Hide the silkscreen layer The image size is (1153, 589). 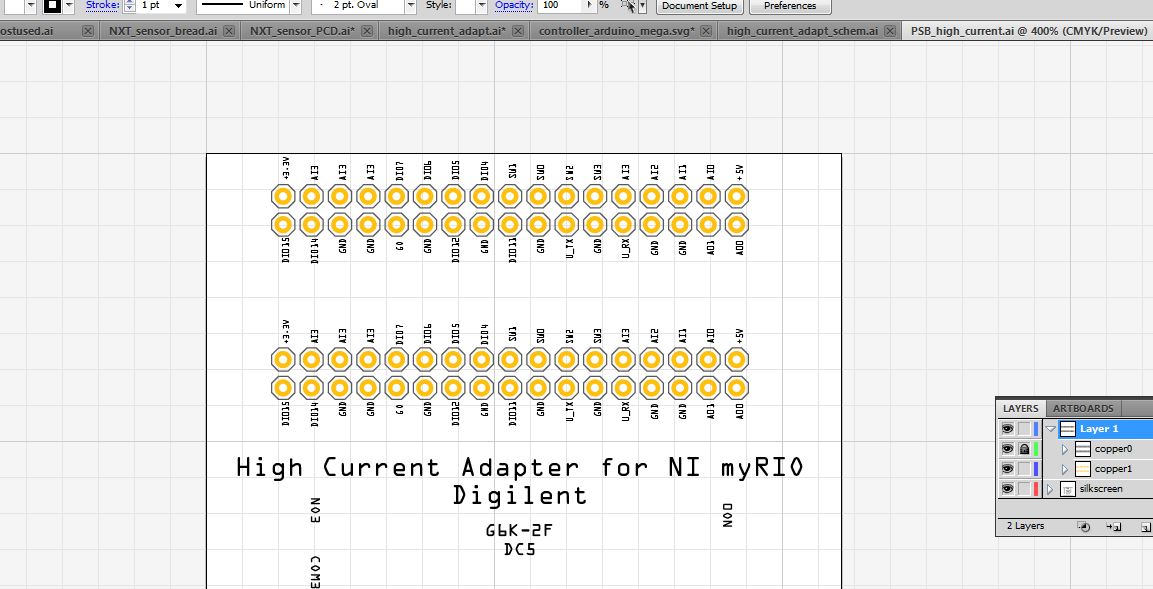(1007, 488)
